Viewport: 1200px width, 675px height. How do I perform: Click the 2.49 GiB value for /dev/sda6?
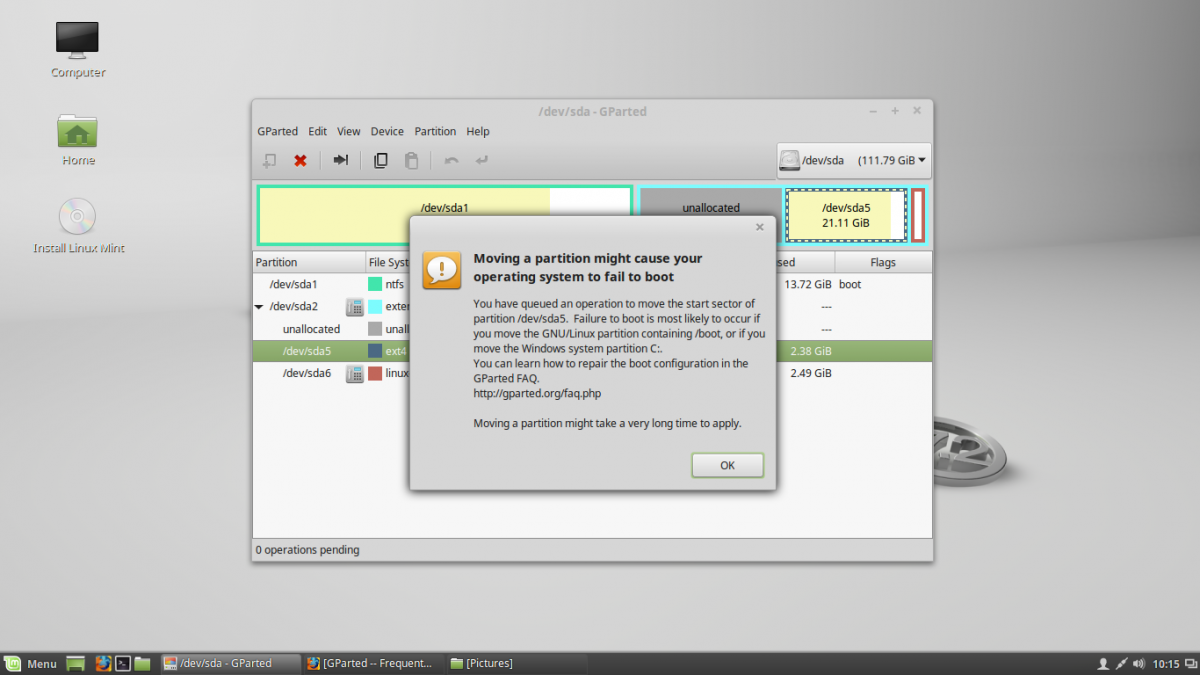click(x=811, y=373)
